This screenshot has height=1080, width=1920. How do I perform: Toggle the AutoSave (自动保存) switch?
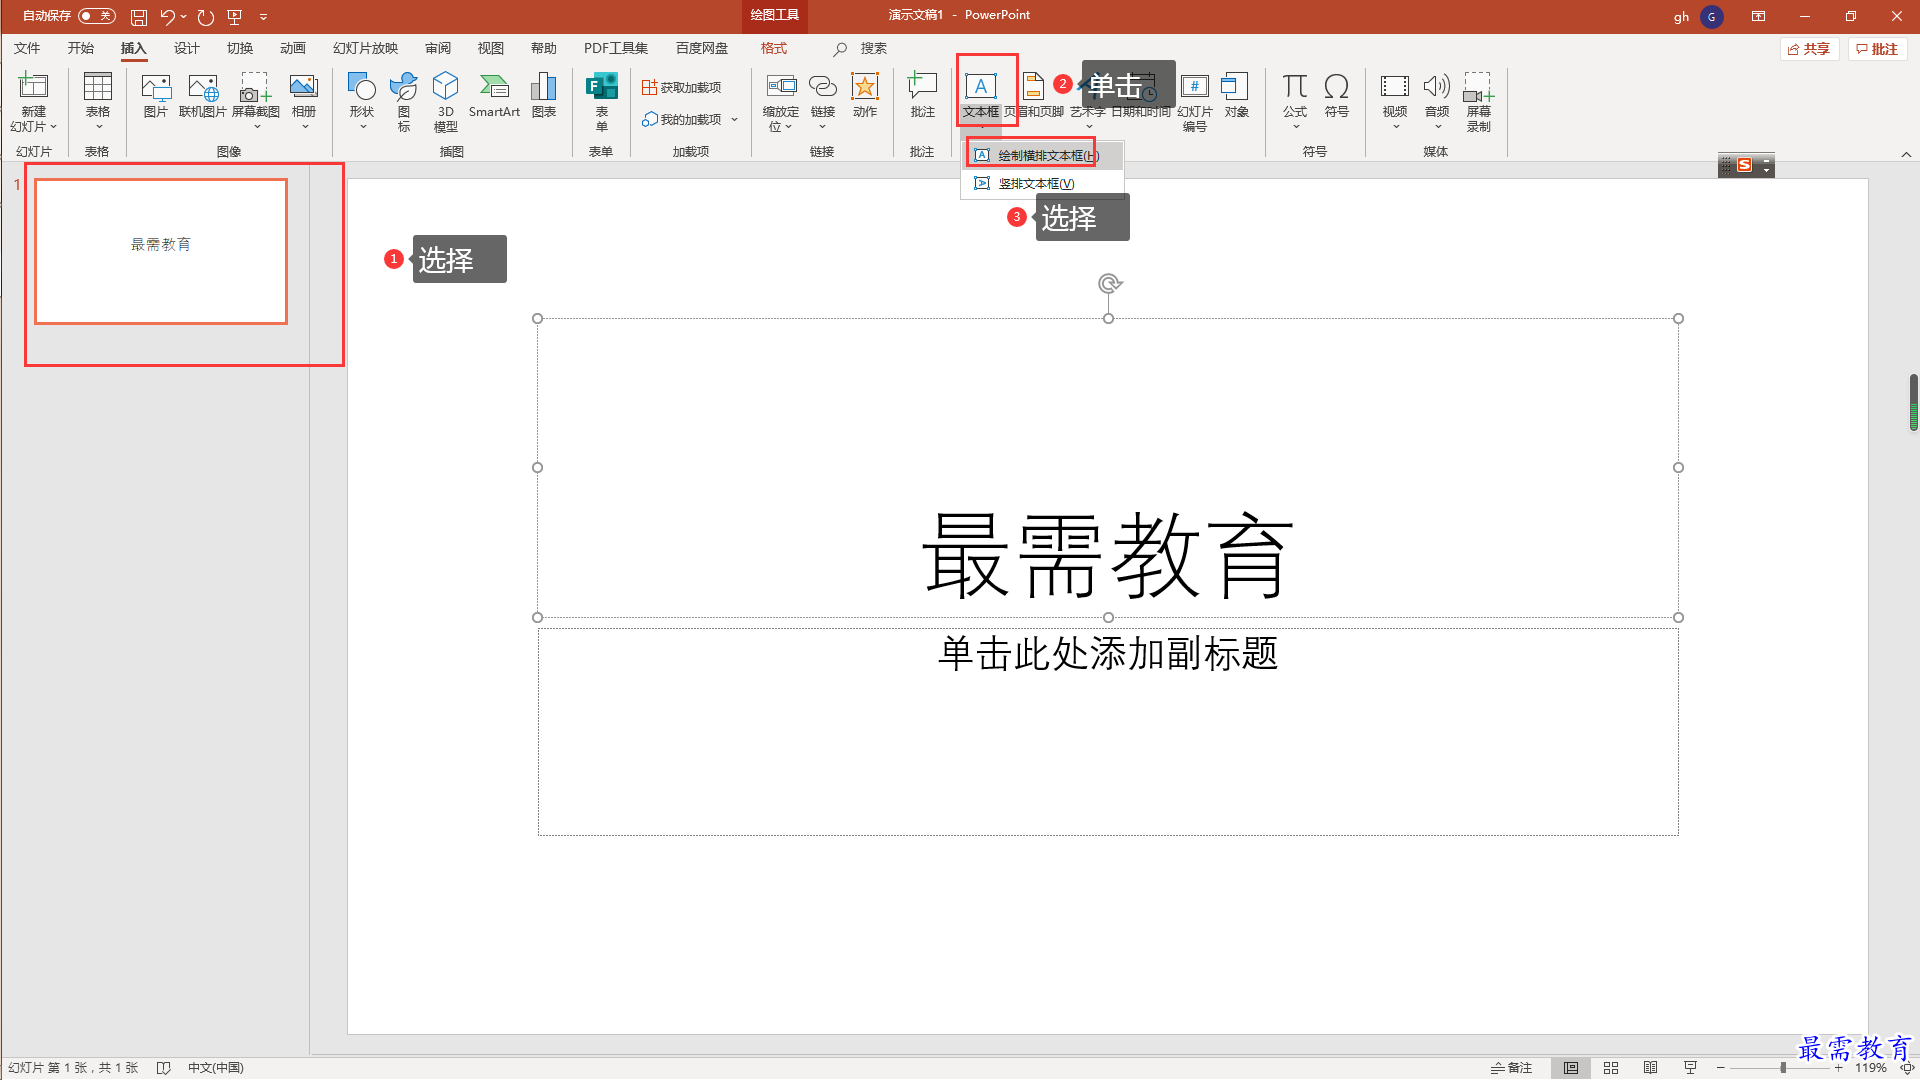click(x=96, y=16)
